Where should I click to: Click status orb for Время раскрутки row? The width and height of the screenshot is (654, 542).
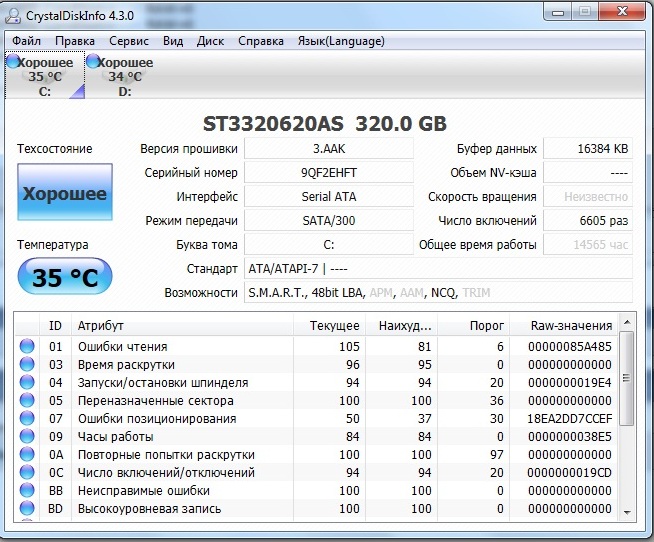[27, 364]
